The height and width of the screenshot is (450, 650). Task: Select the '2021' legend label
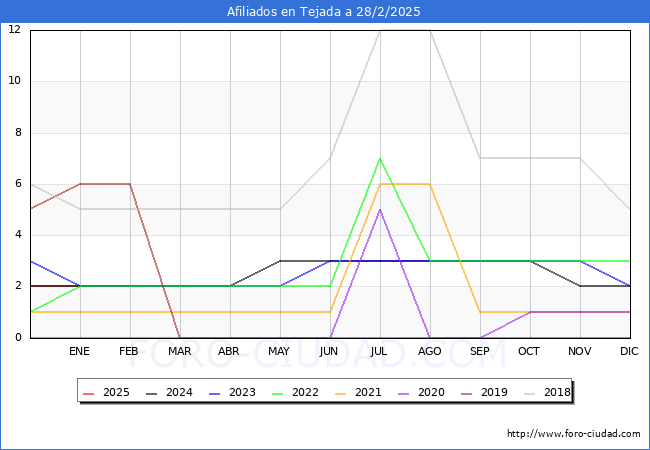pyautogui.click(x=368, y=392)
